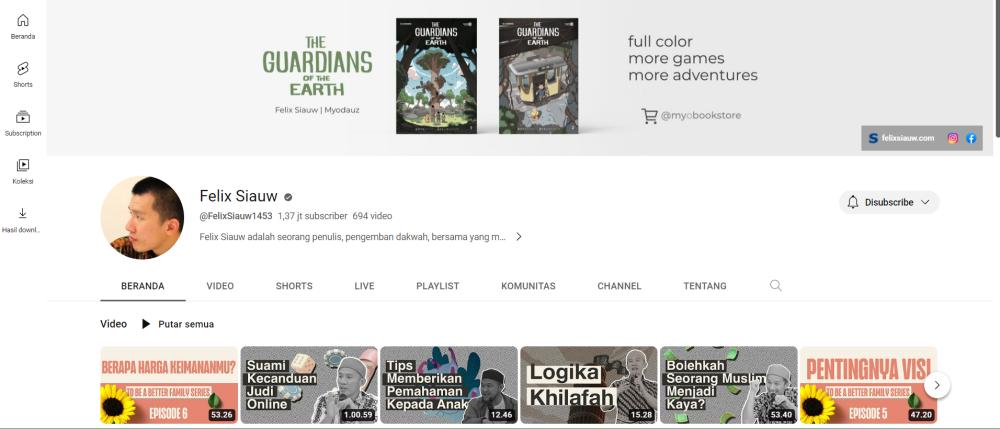
Task: Open Berapa Harga Keimananmu Episode 6 video
Action: click(169, 385)
